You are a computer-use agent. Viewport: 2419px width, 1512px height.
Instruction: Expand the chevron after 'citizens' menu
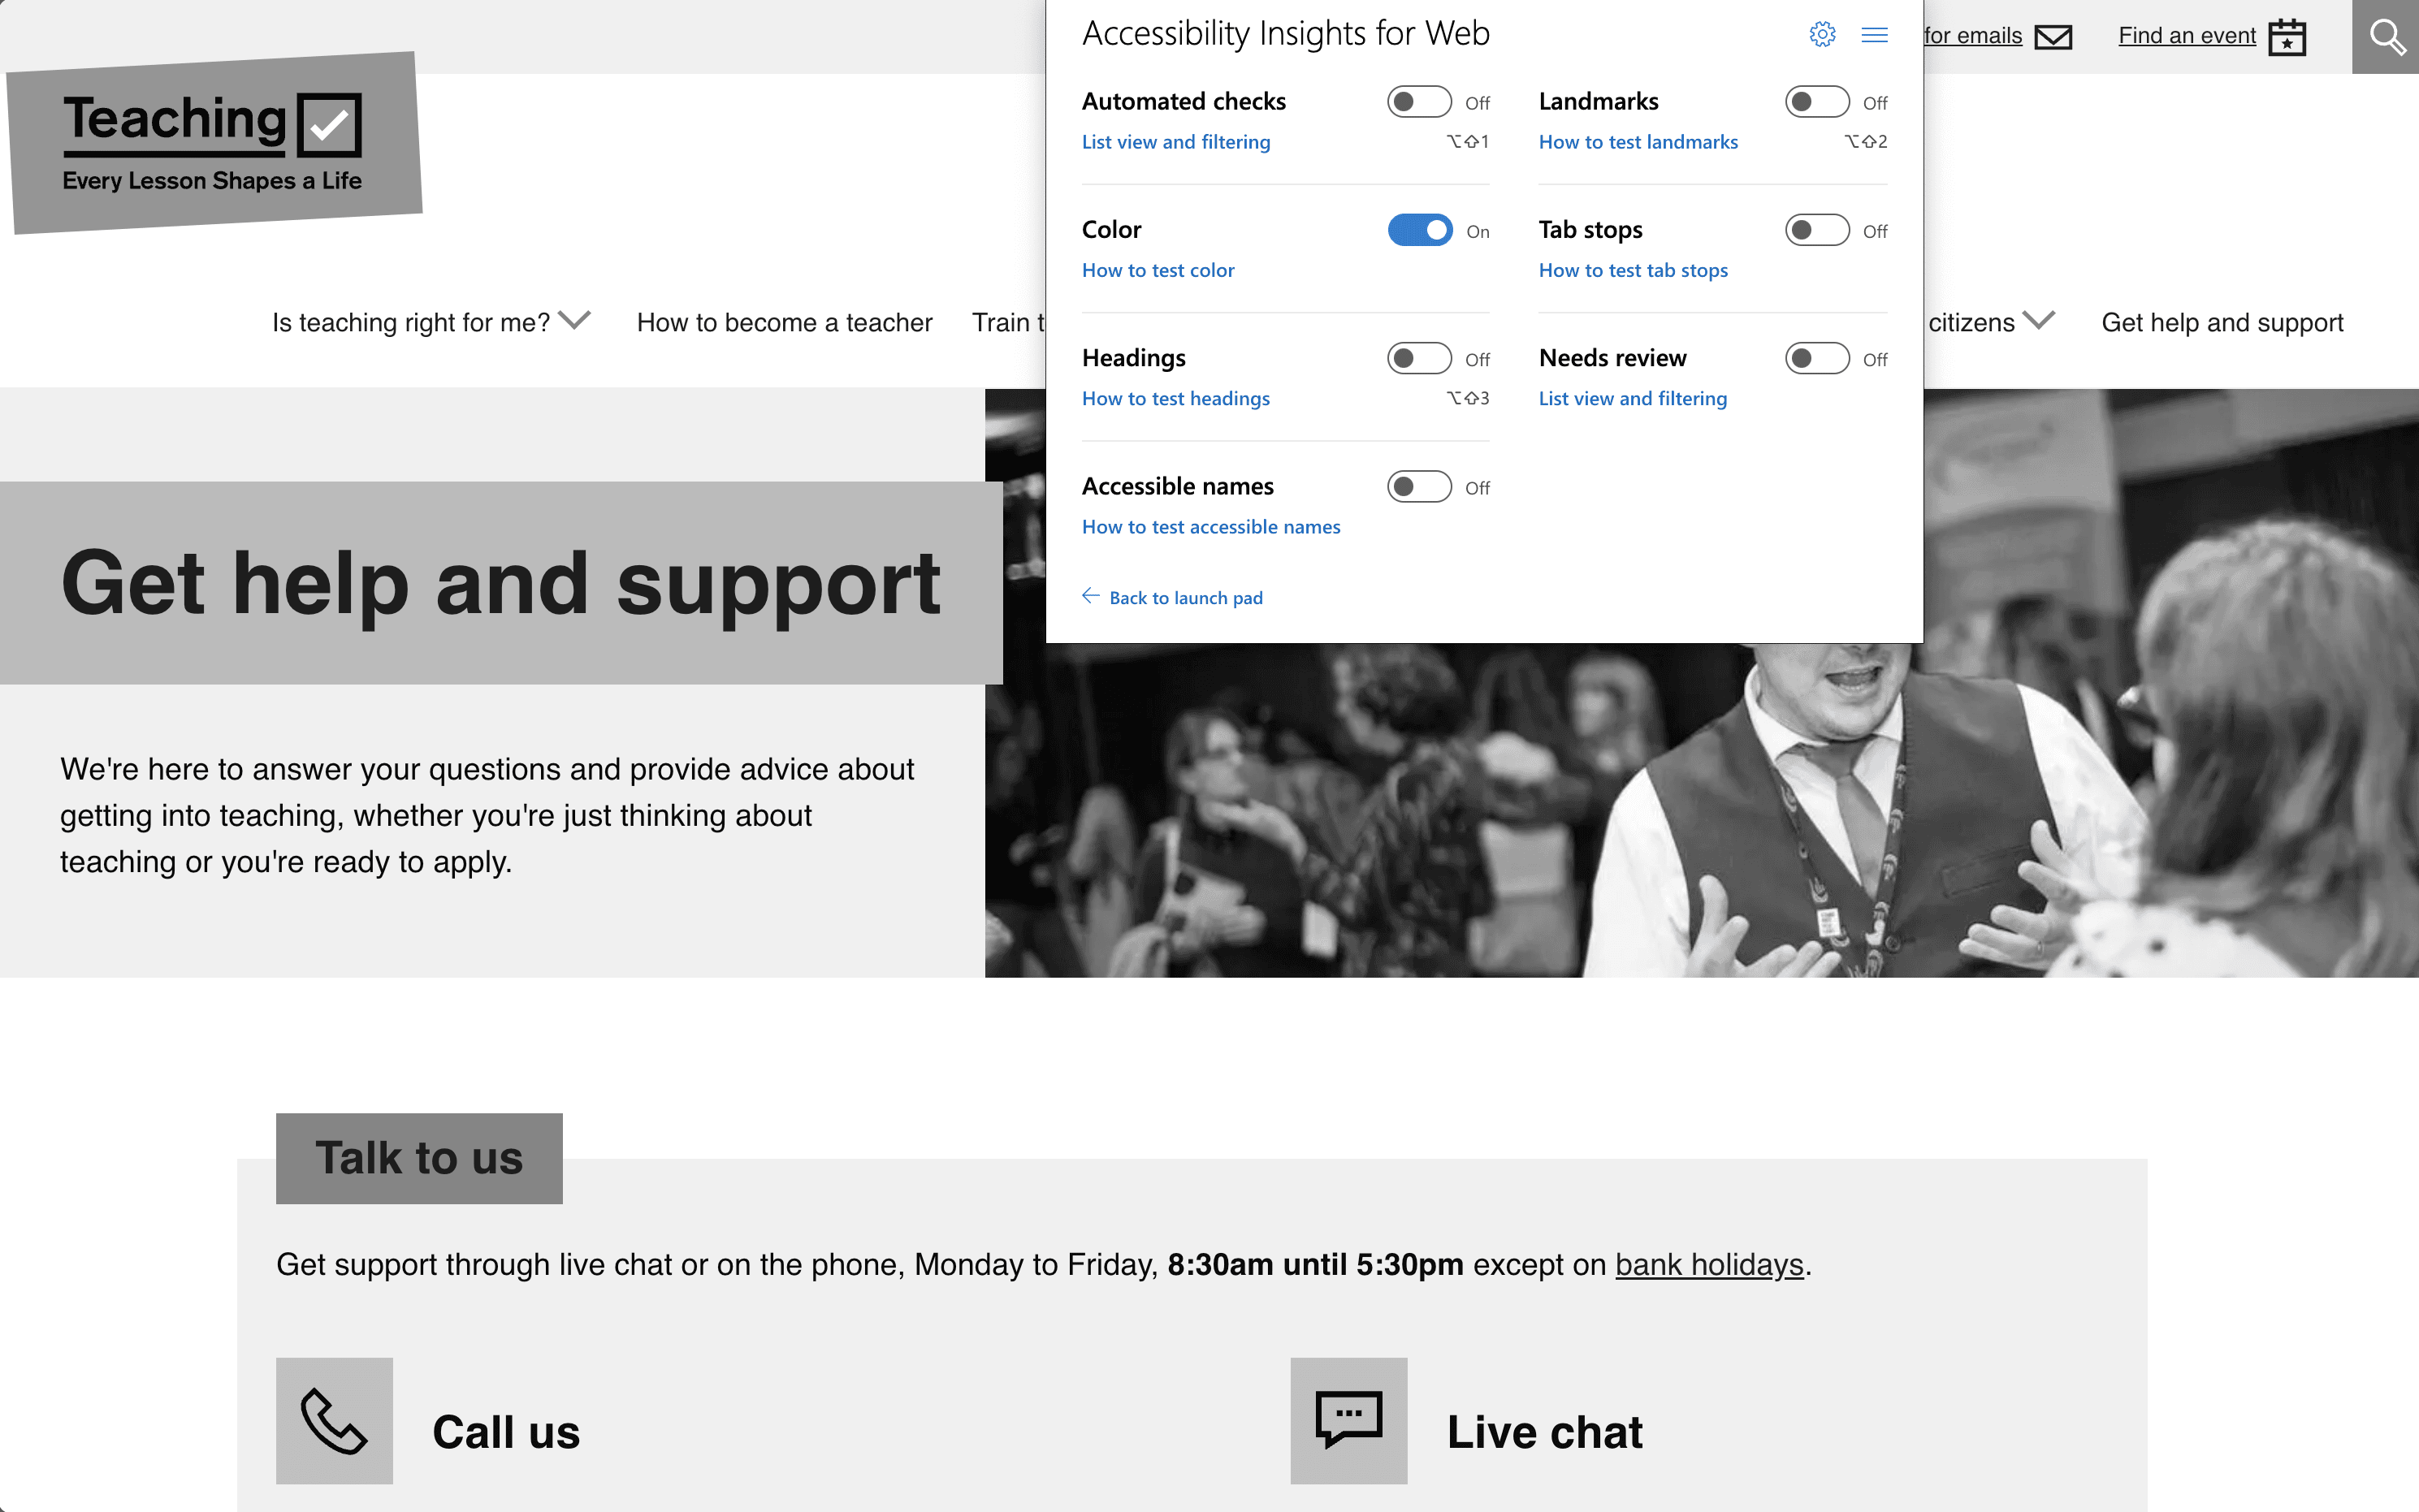(2039, 320)
